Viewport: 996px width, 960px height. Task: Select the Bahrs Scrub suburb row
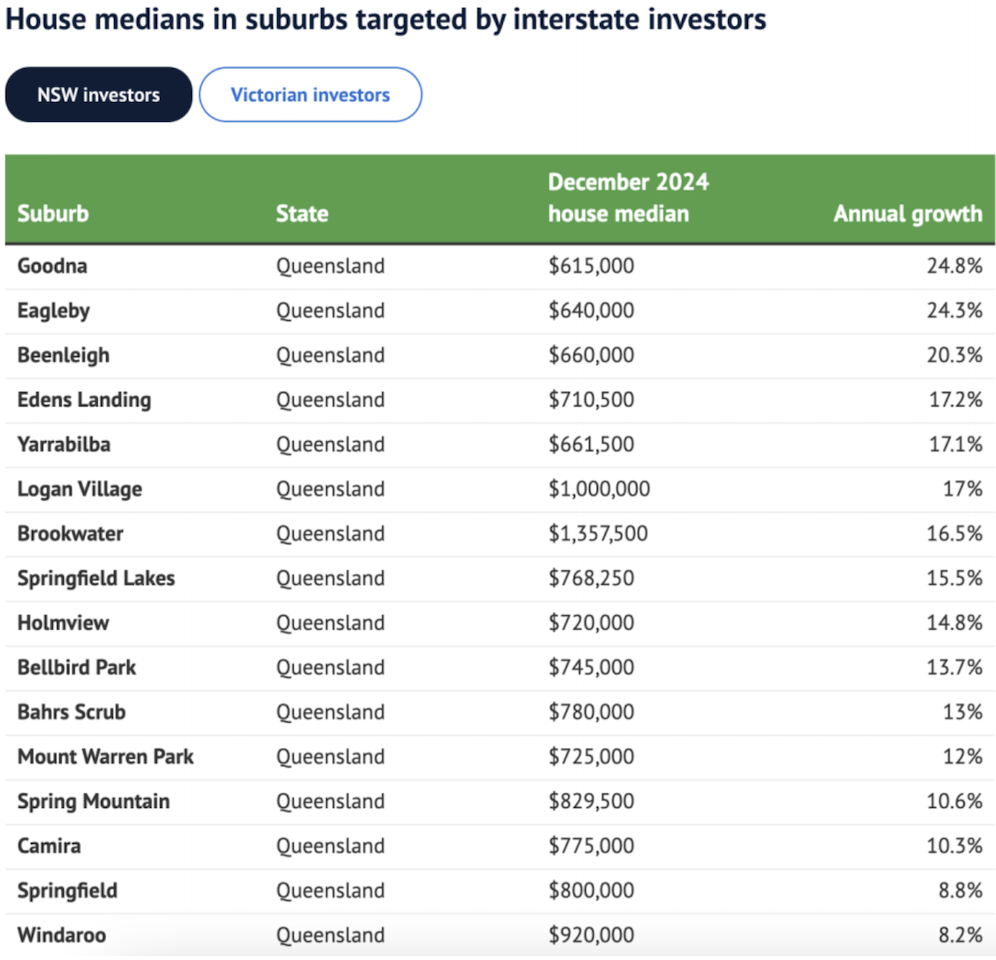point(500,713)
